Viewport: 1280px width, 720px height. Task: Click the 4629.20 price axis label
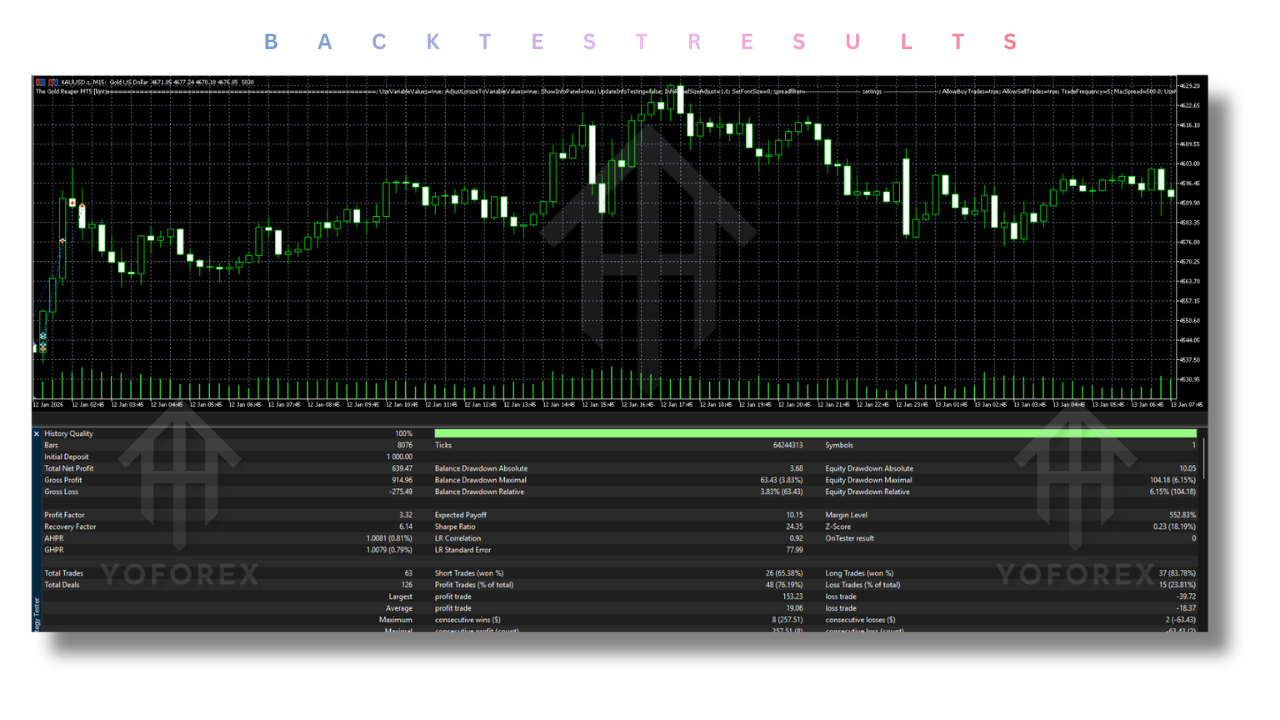click(1190, 86)
